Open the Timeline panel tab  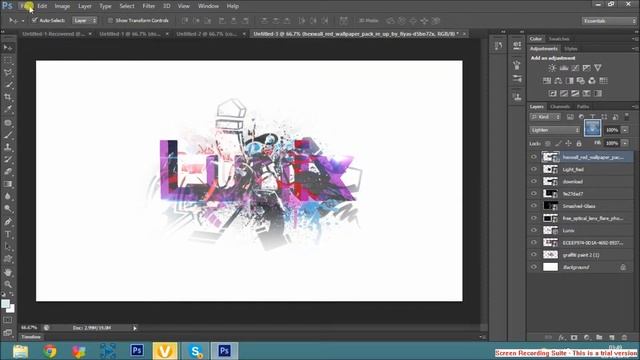coord(31,337)
